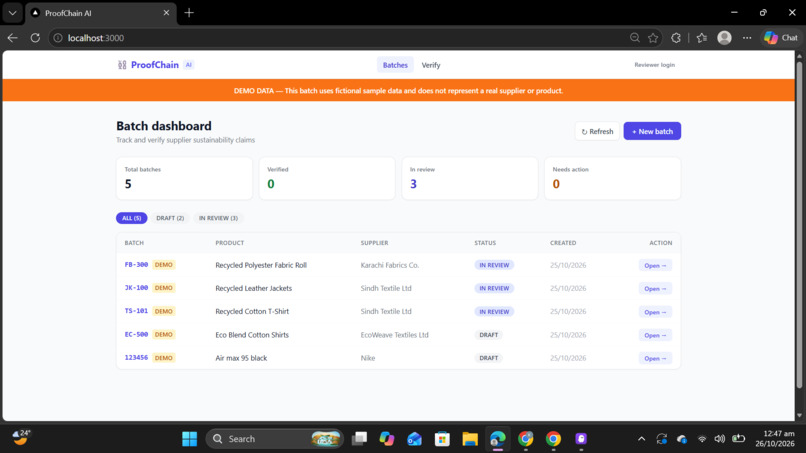Click 'Recycled Polyester Fabric Roll' product
Viewport: 806px width, 453px height.
point(261,265)
